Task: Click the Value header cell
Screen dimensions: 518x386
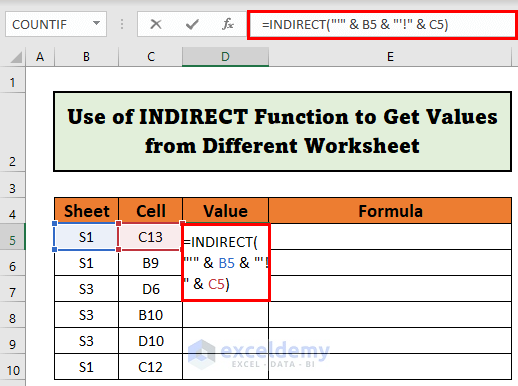Action: click(225, 211)
